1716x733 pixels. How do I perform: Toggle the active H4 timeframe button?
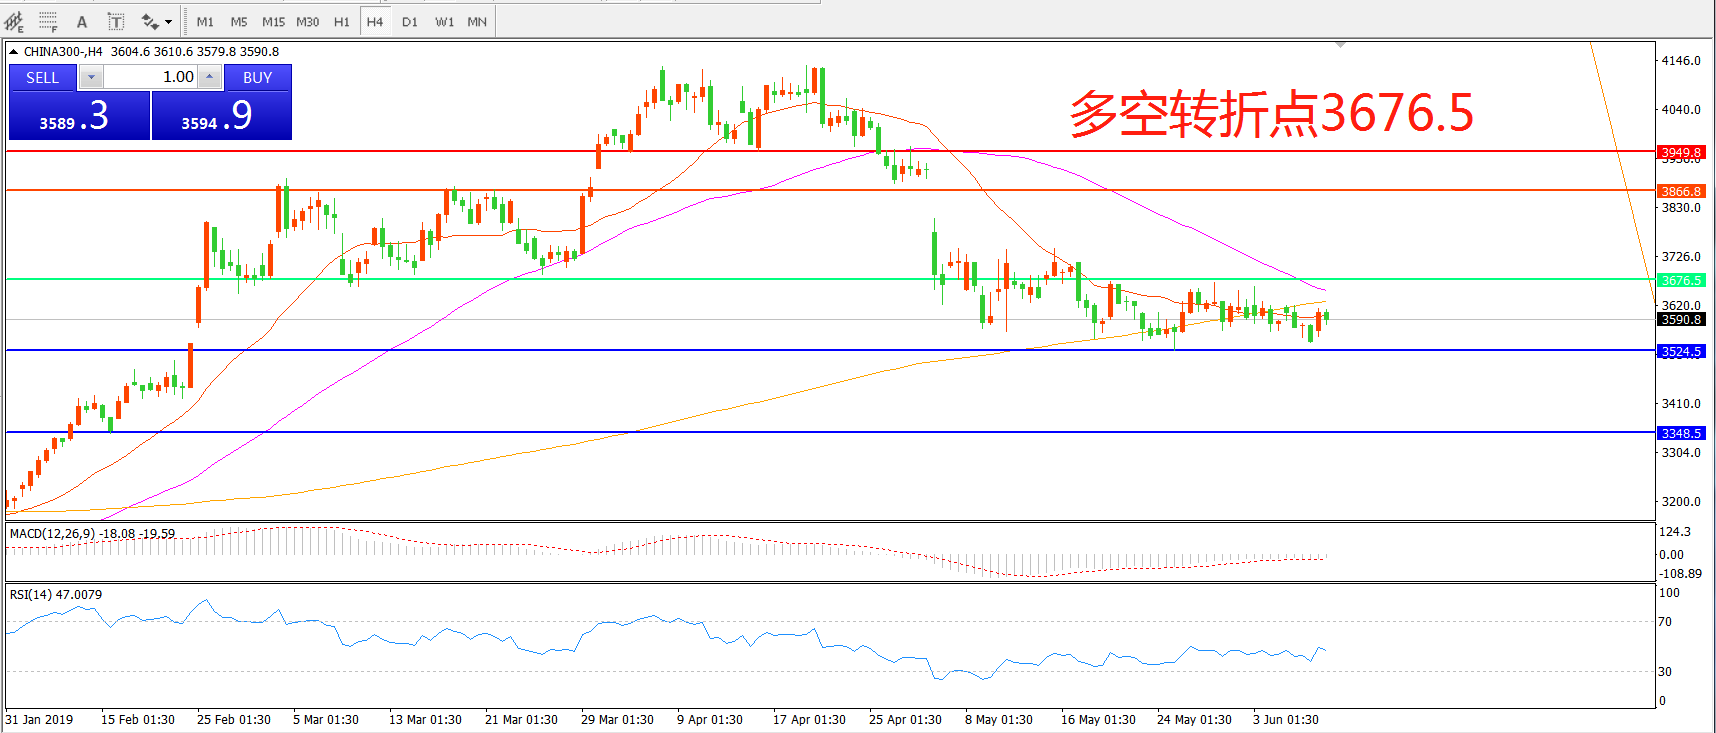pos(375,21)
